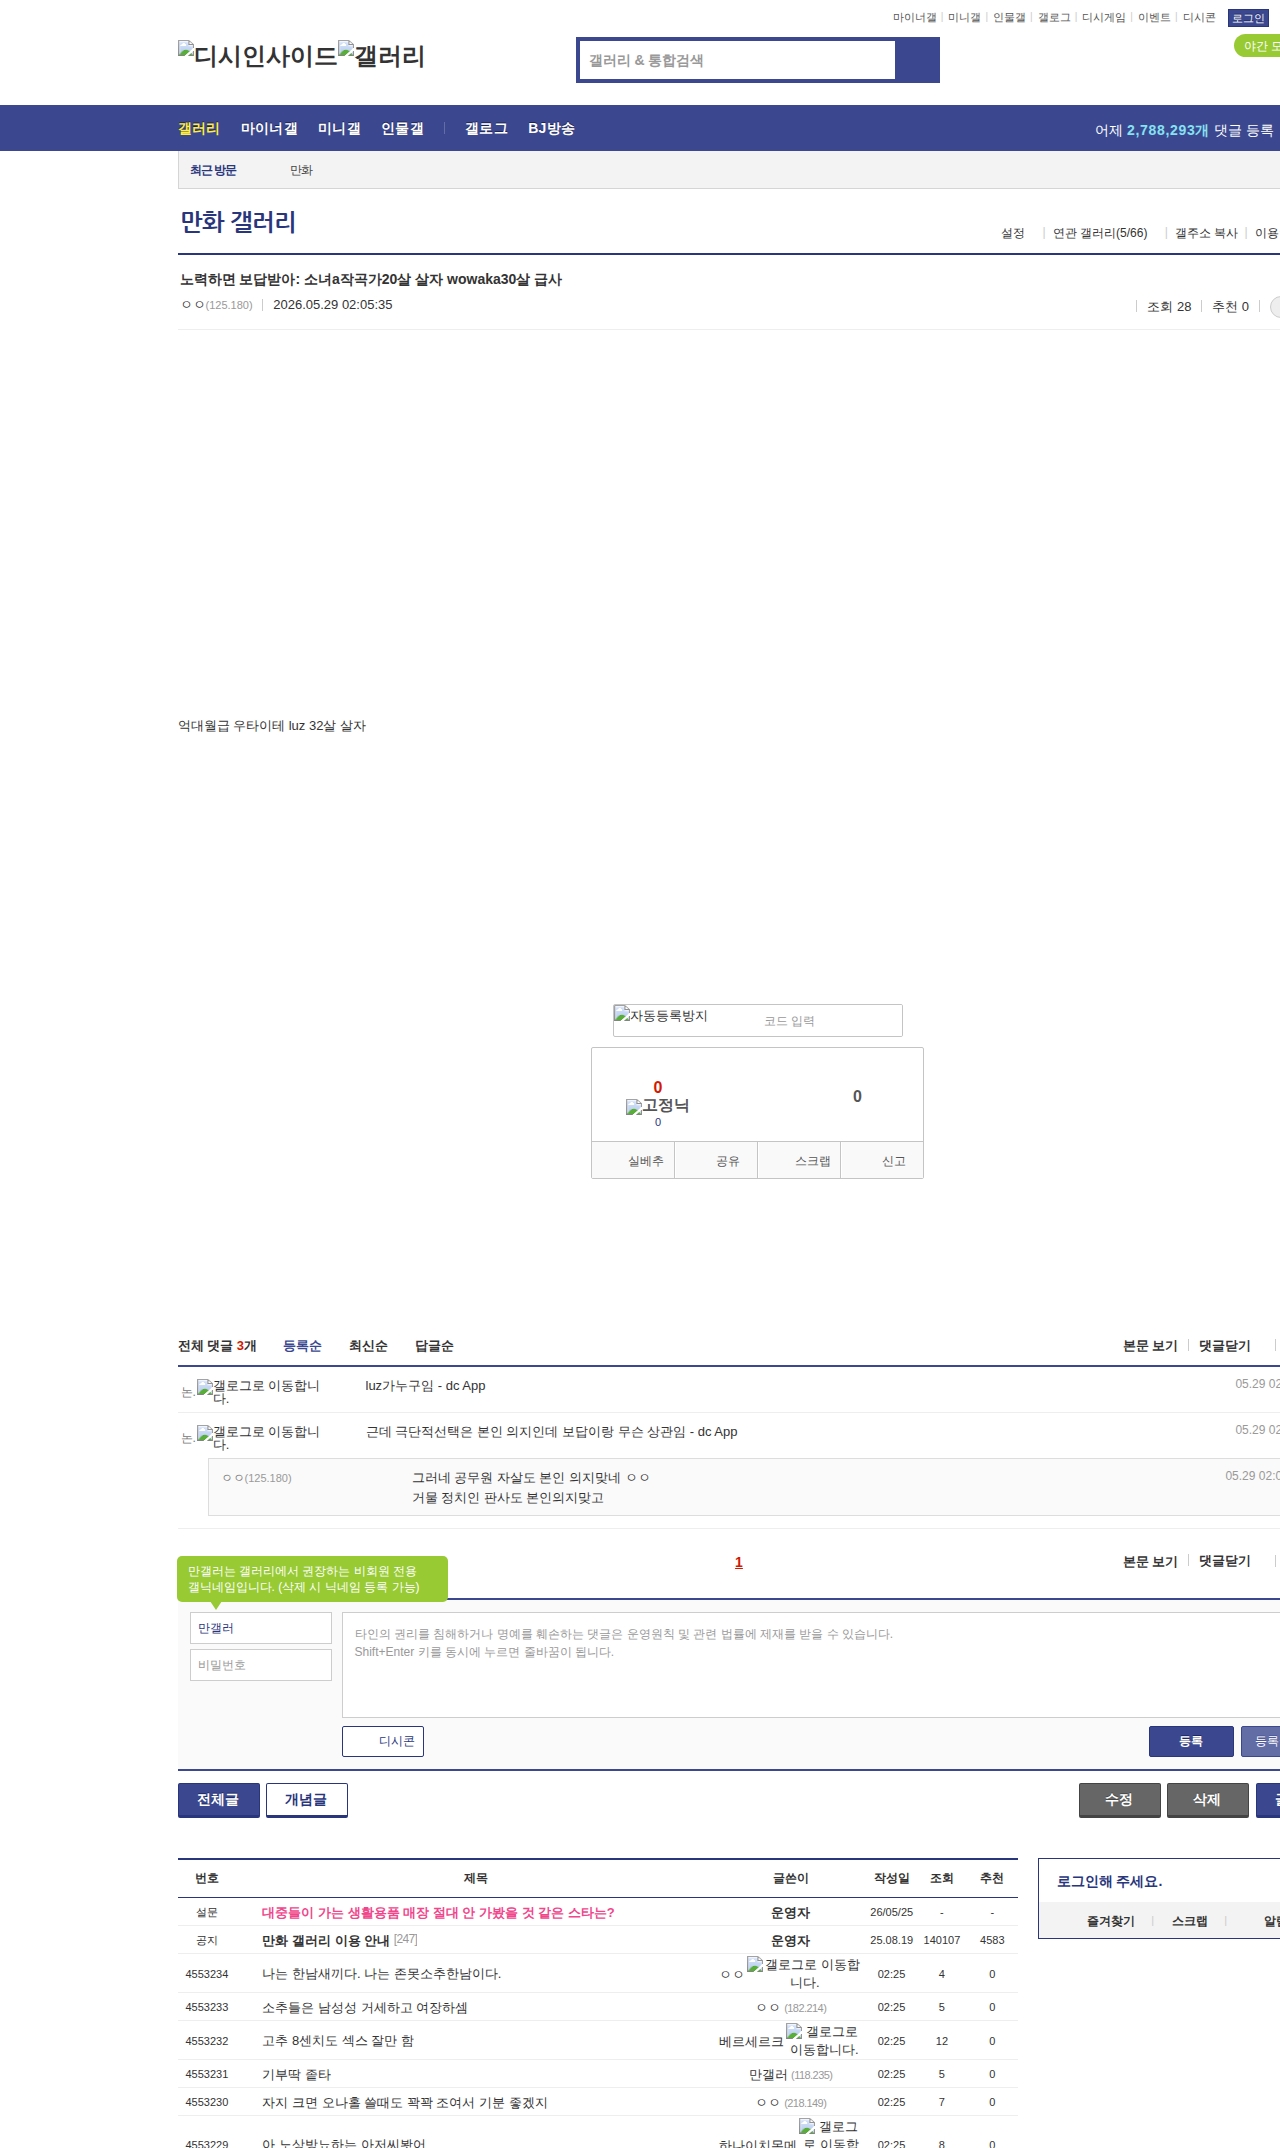Click 로그인해 주세요. in the side box
Screen dimensions: 1280x2148
1109,1881
